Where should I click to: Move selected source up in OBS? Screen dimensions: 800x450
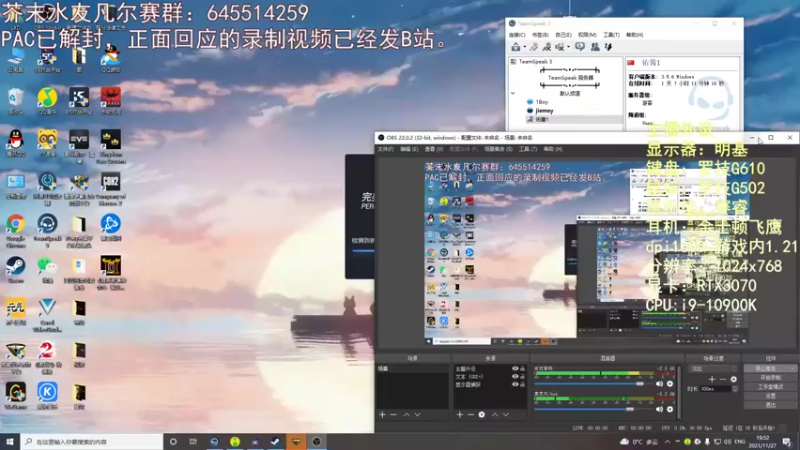(x=494, y=415)
